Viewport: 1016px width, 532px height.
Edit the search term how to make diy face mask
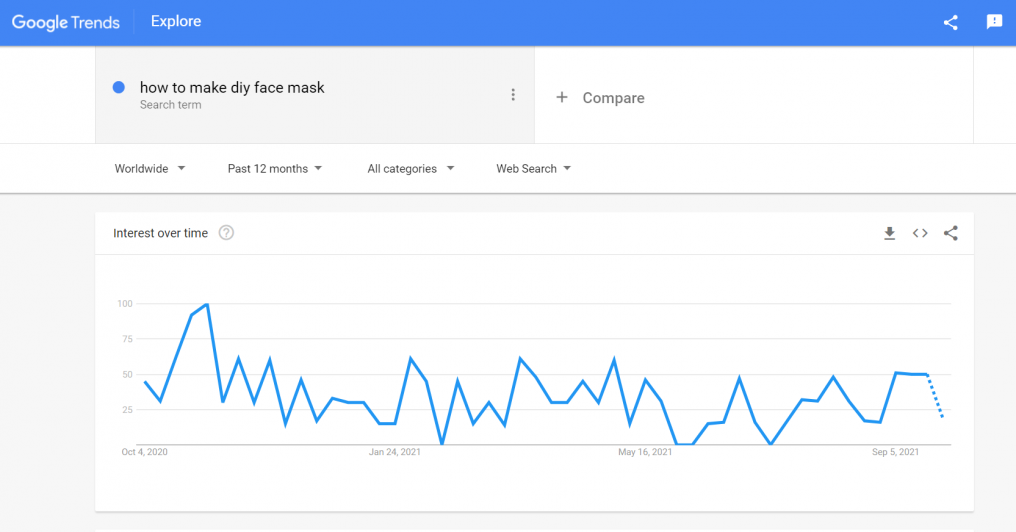click(x=232, y=87)
